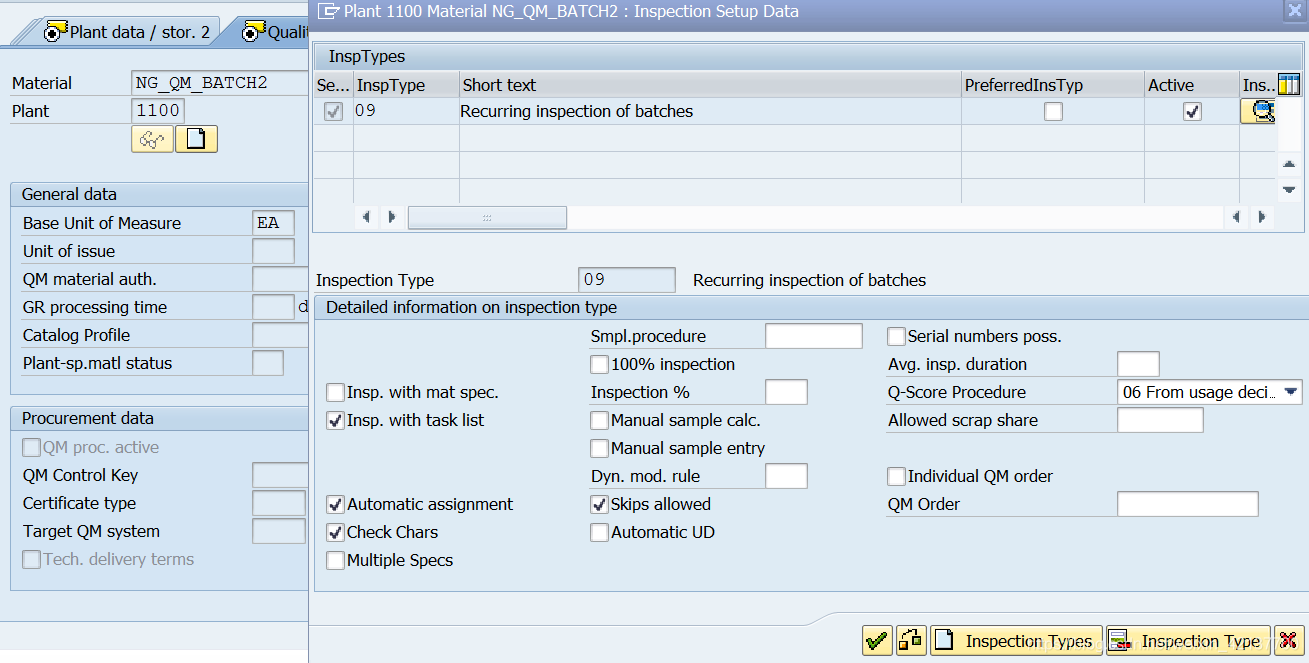Click the Choose selection icon next to the checkmark
Screen dimensions: 1309x663
910,640
